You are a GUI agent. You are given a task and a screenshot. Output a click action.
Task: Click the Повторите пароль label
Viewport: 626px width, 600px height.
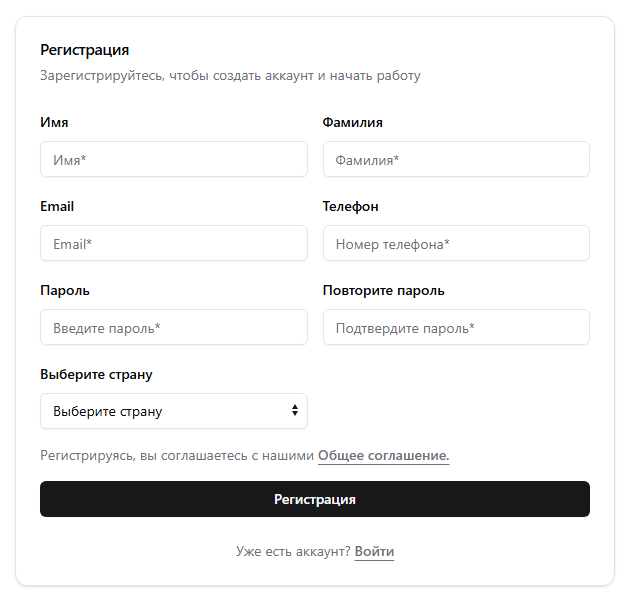383,290
